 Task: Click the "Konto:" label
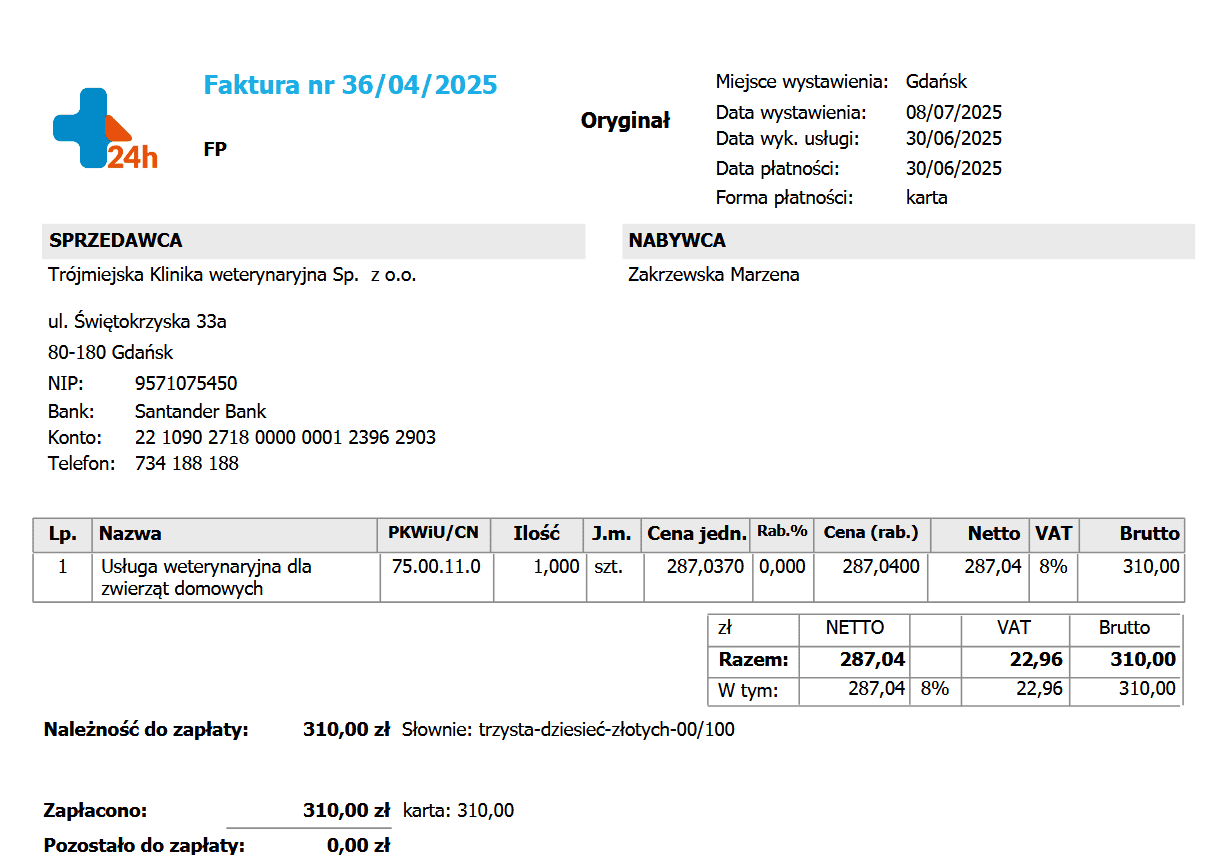75,437
